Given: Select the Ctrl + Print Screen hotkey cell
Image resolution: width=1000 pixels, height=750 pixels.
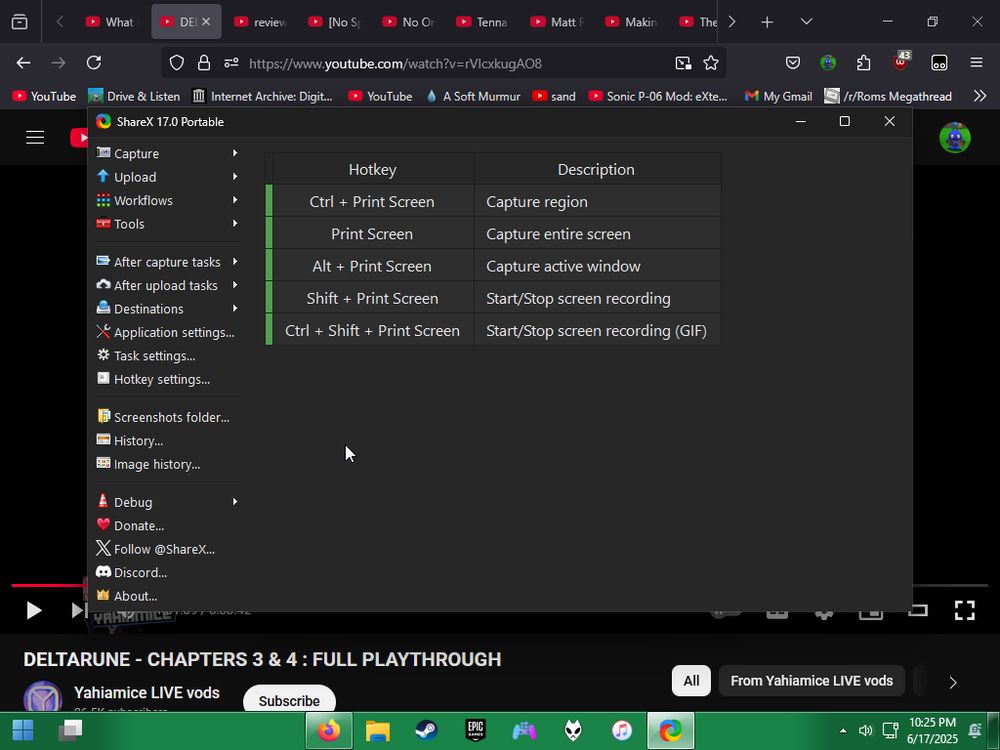Looking at the screenshot, I should point(372,202).
